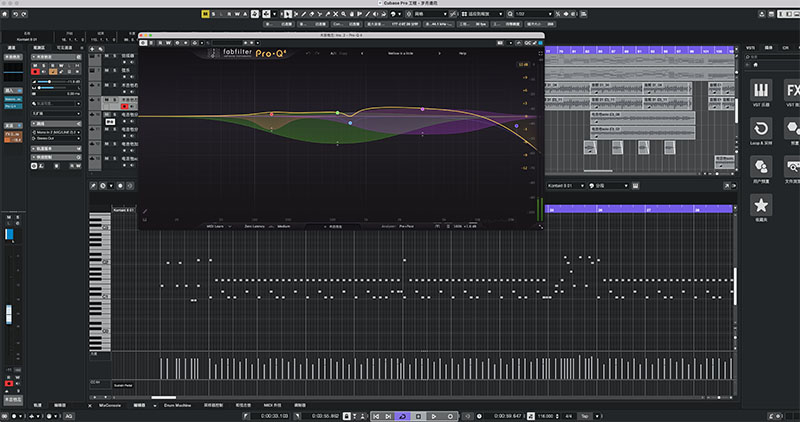Open the MIDI input routing dropdown in Inspector
This screenshot has width=800, height=422.
tap(57, 132)
